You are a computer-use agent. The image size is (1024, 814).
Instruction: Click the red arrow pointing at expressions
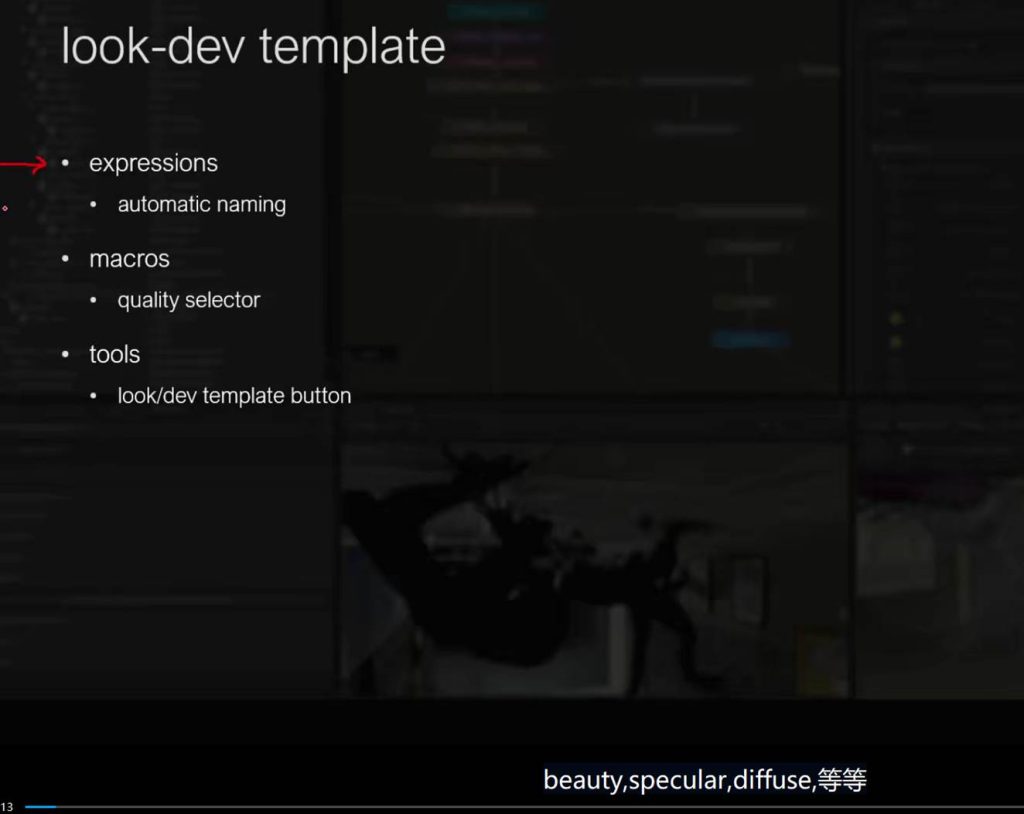[x=24, y=164]
